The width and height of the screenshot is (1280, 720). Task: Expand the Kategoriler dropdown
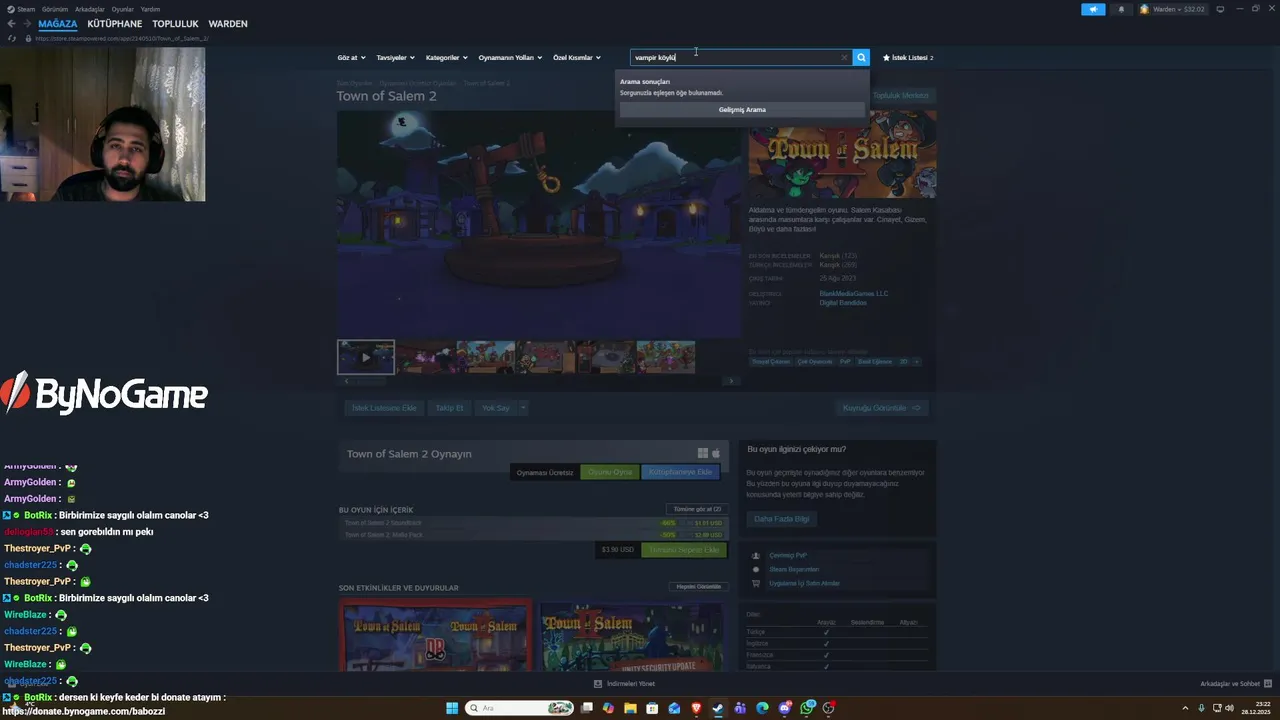click(x=446, y=58)
